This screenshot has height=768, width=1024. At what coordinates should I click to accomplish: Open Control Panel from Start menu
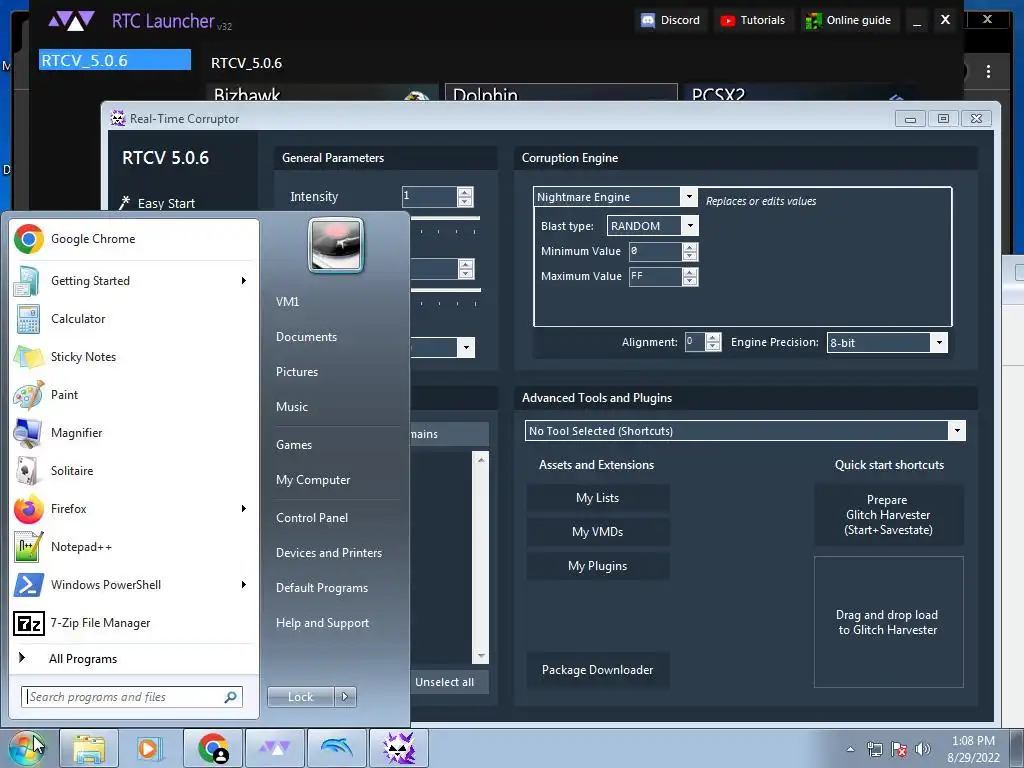[312, 518]
